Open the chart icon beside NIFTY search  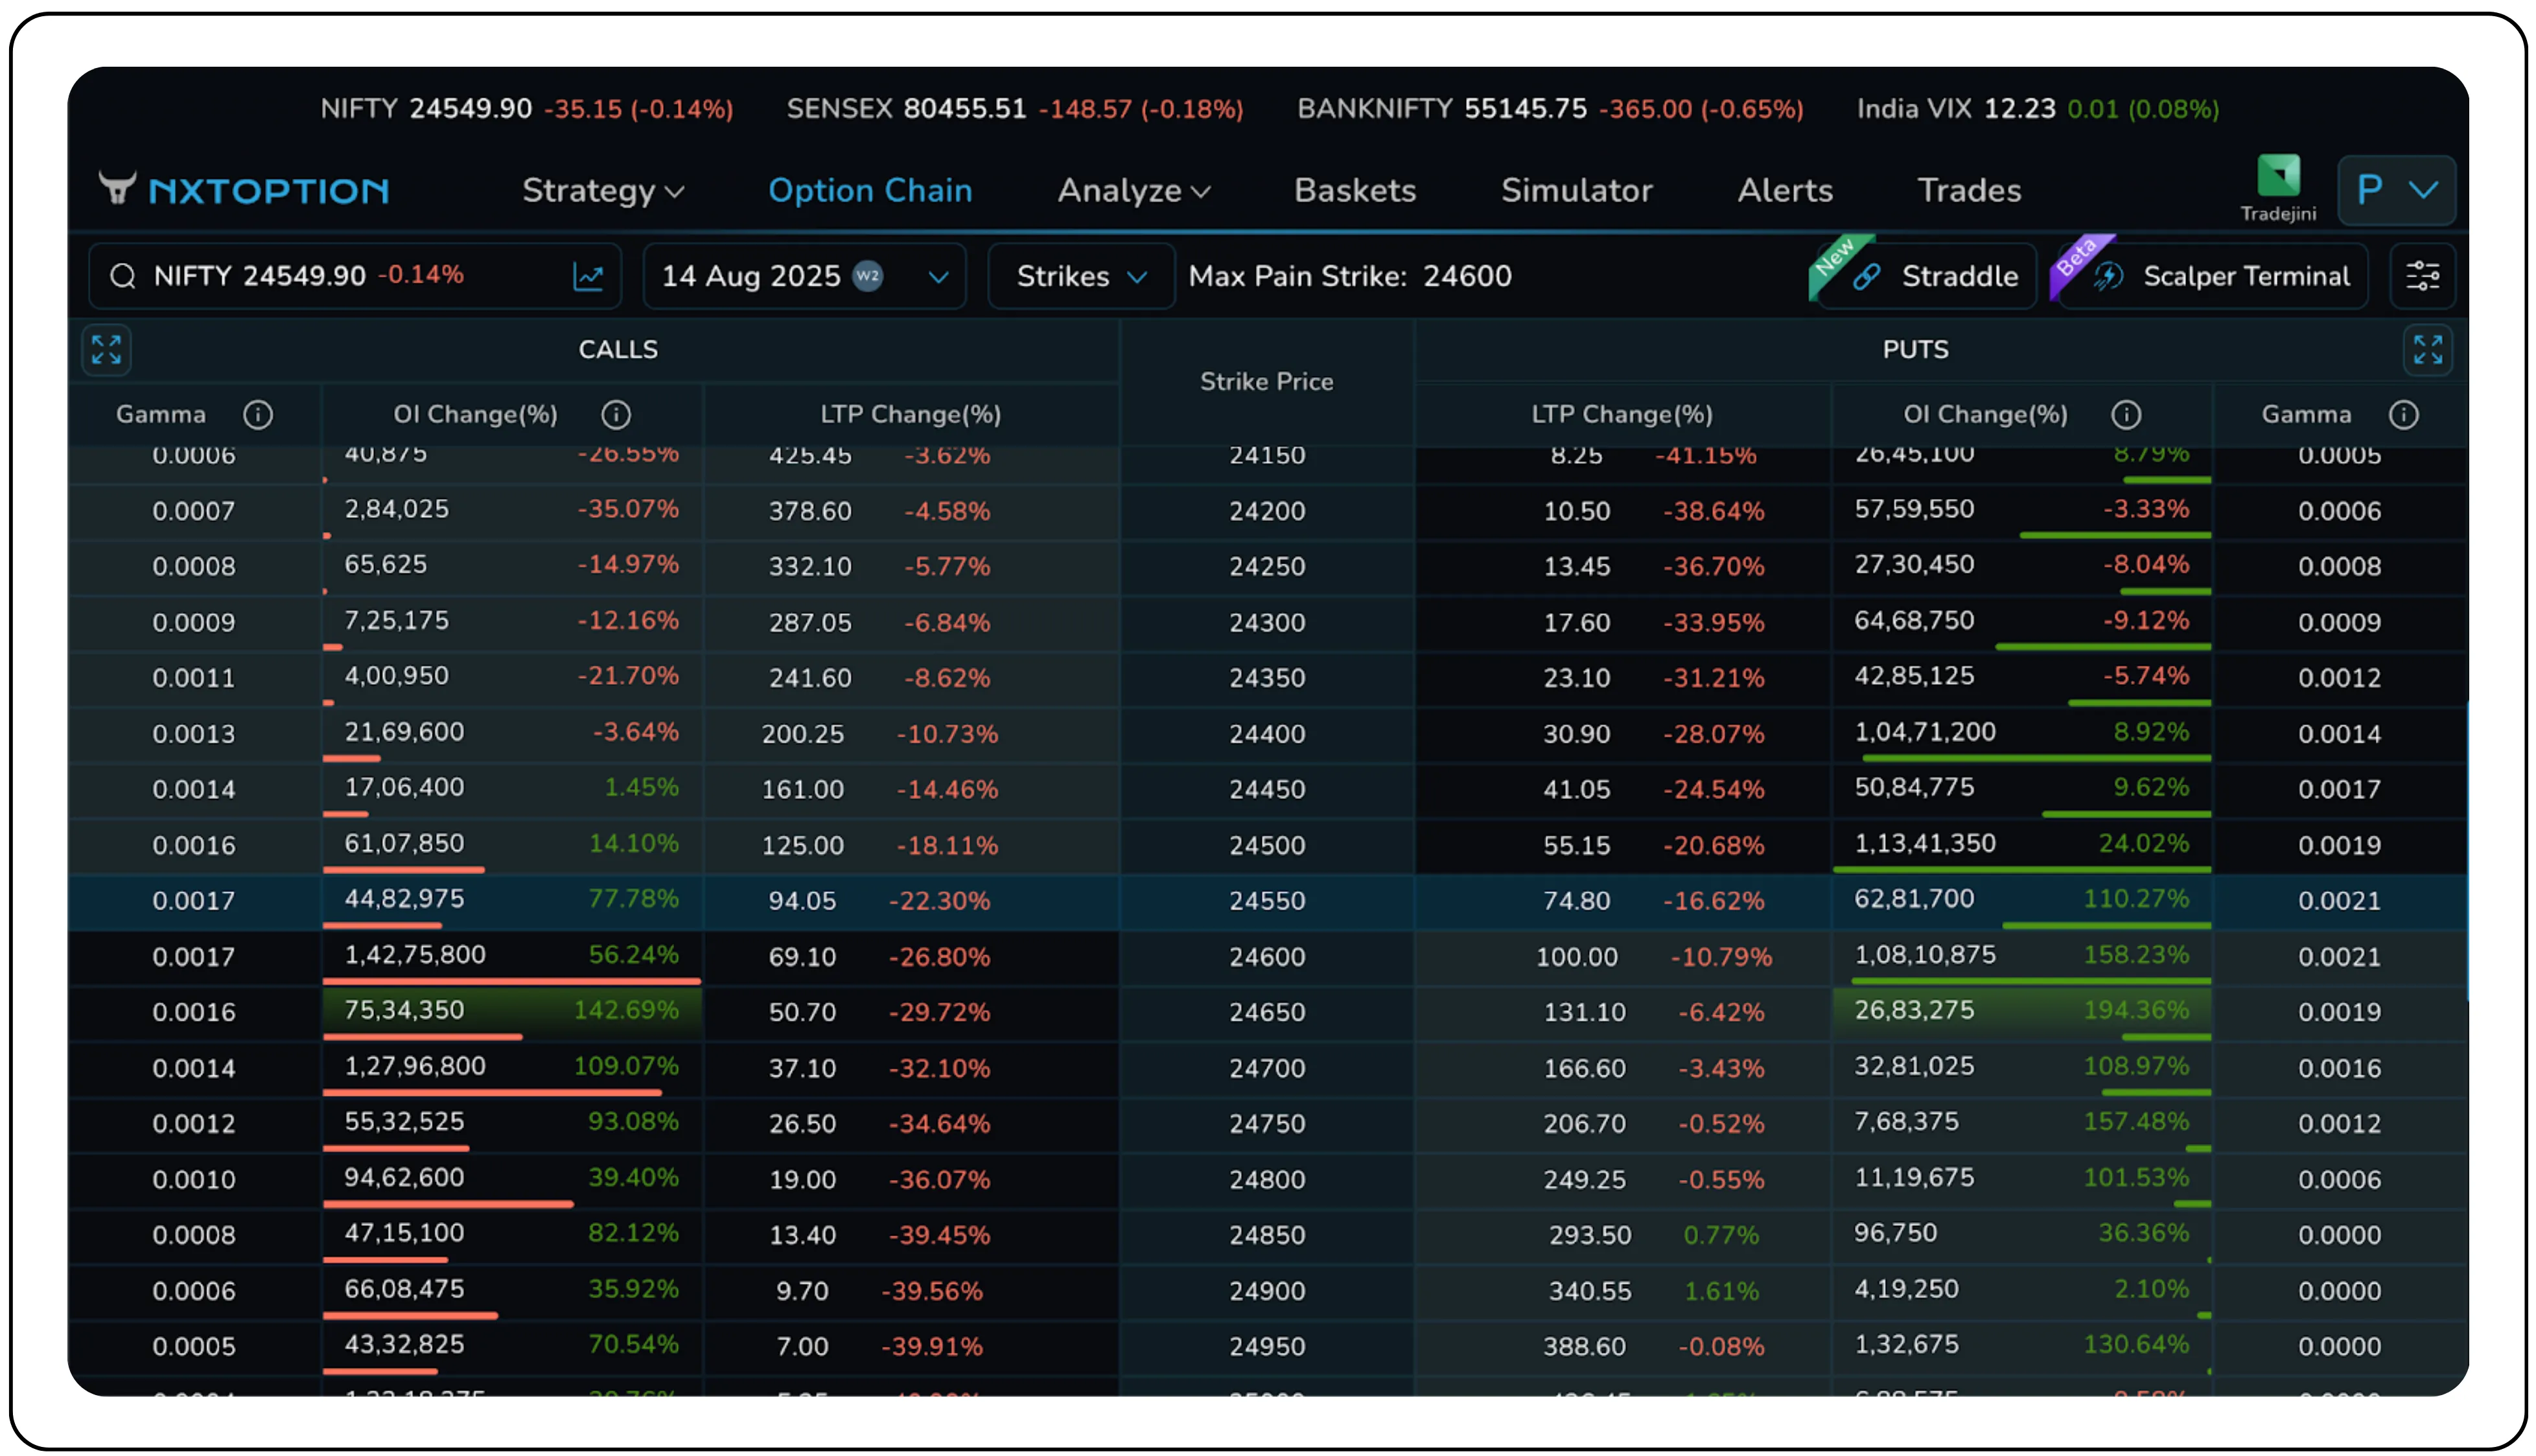588,276
